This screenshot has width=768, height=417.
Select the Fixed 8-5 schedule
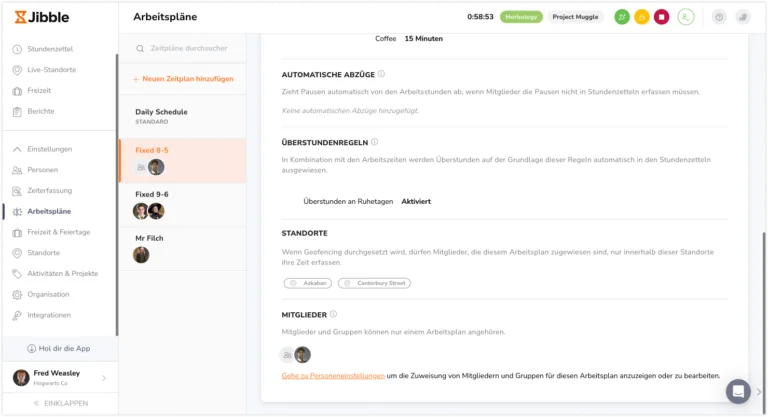(x=183, y=160)
